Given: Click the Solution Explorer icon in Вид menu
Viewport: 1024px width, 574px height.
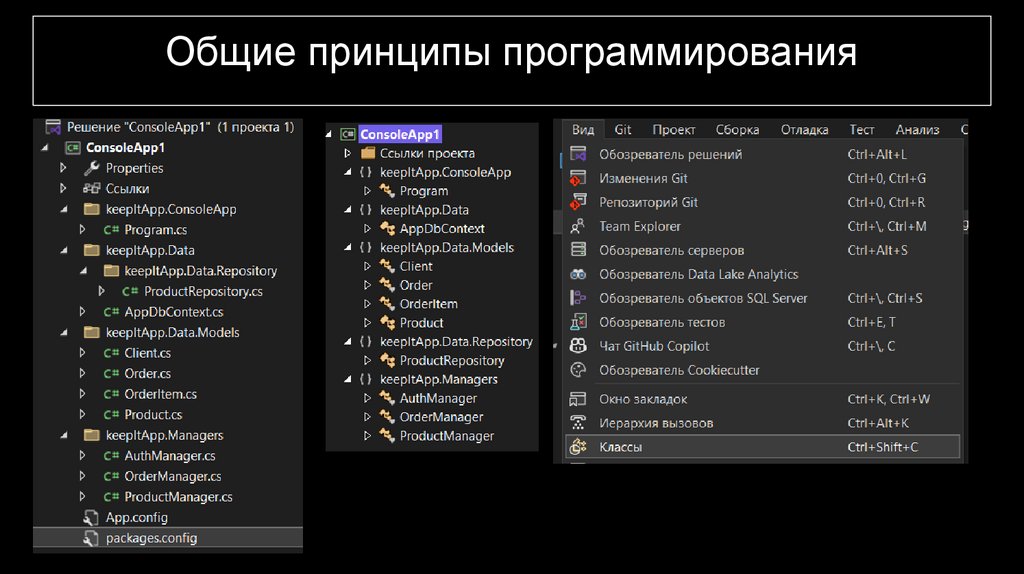Looking at the screenshot, I should click(x=578, y=154).
